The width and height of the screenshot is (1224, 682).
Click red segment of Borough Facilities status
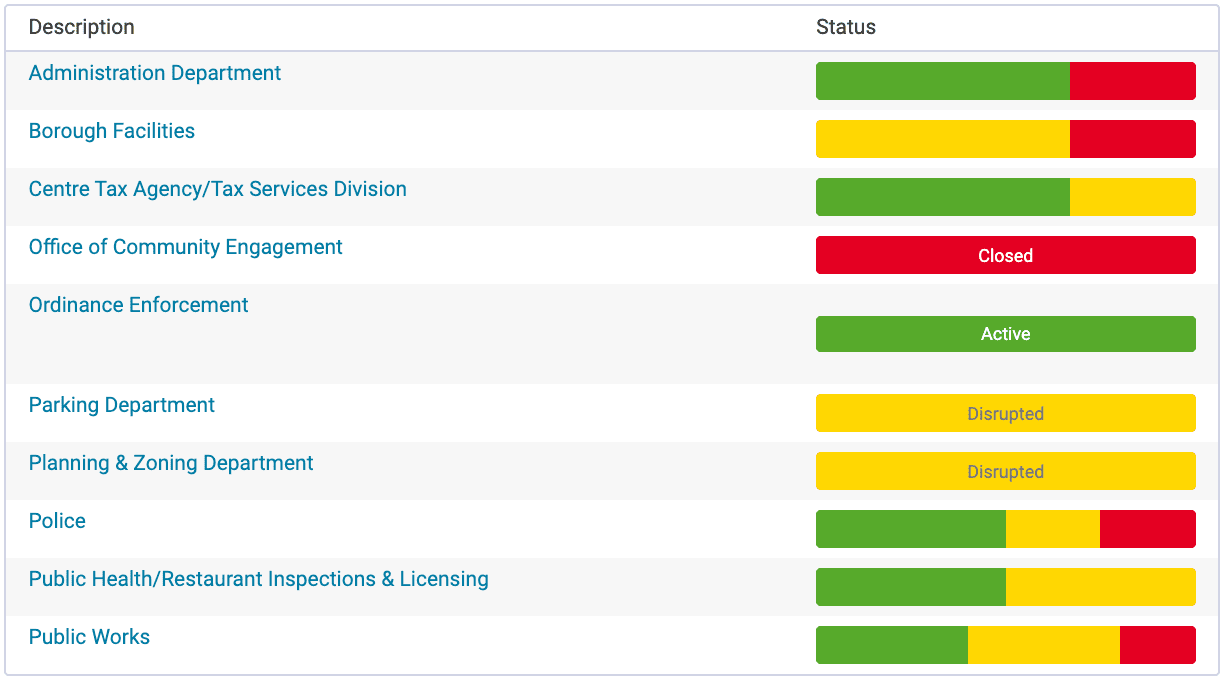(x=1133, y=139)
